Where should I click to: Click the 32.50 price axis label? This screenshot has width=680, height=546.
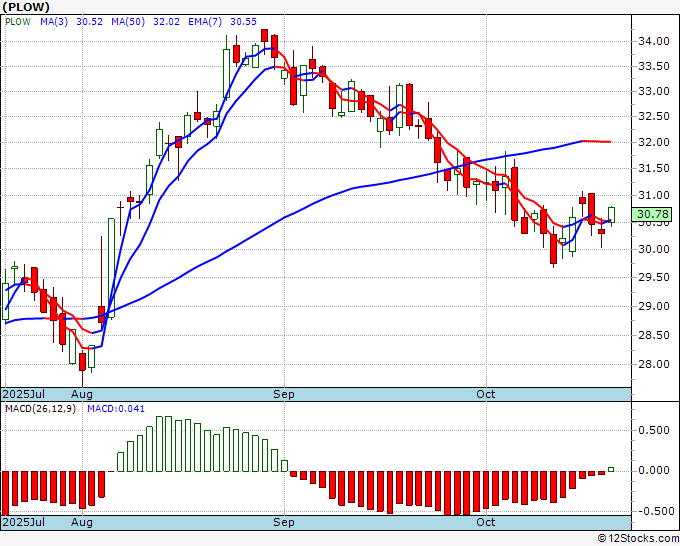click(x=654, y=116)
